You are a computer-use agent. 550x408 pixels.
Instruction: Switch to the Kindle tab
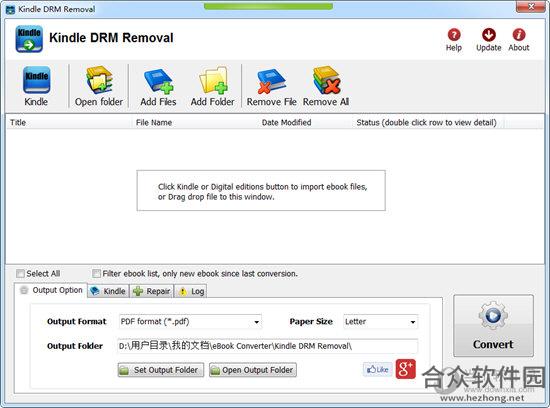point(108,291)
